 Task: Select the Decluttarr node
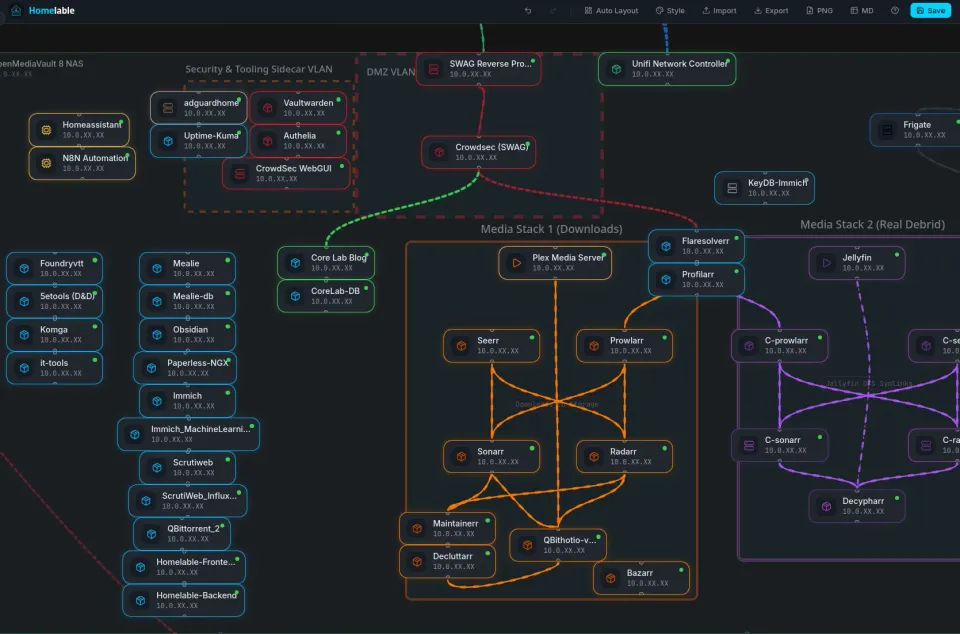click(x=448, y=561)
